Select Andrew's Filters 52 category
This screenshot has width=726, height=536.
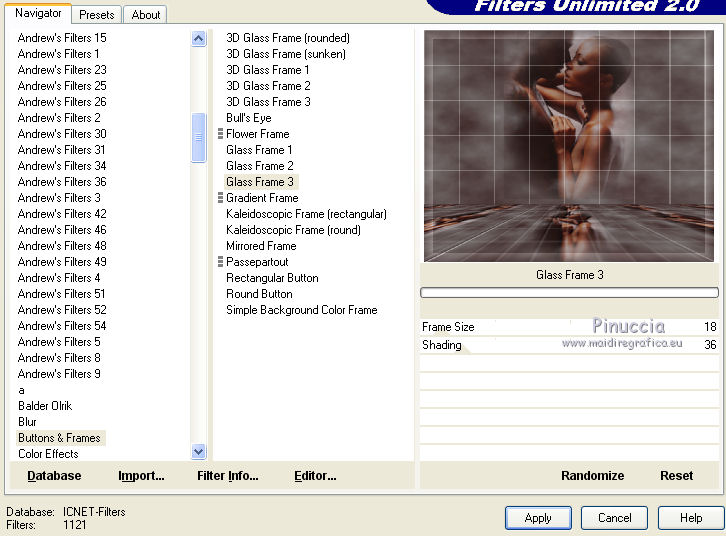[62, 310]
